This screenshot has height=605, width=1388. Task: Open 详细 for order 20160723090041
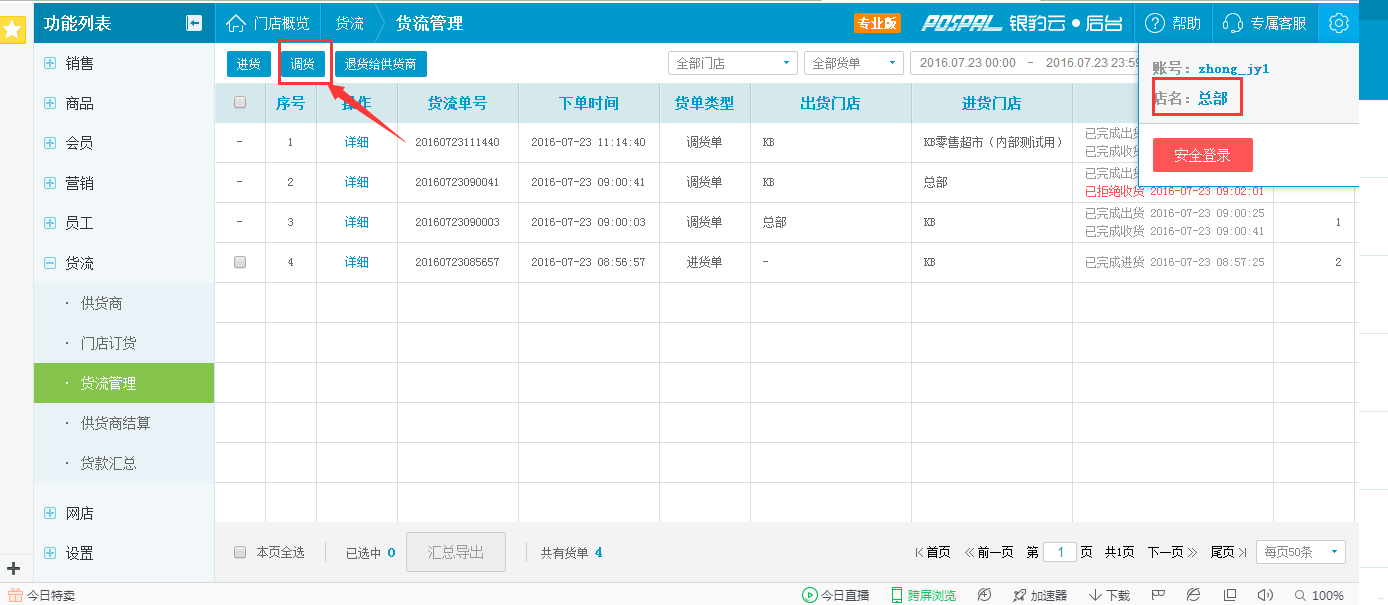[357, 182]
